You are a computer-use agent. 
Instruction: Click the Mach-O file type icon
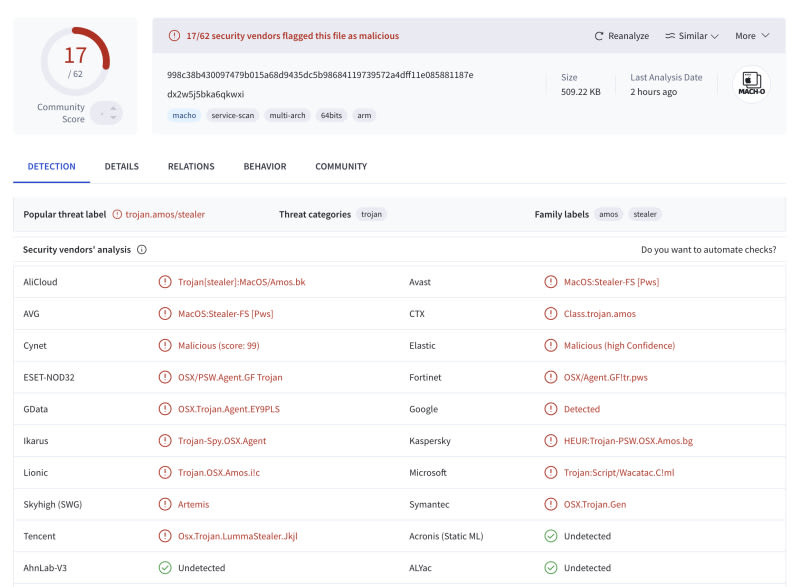click(751, 84)
